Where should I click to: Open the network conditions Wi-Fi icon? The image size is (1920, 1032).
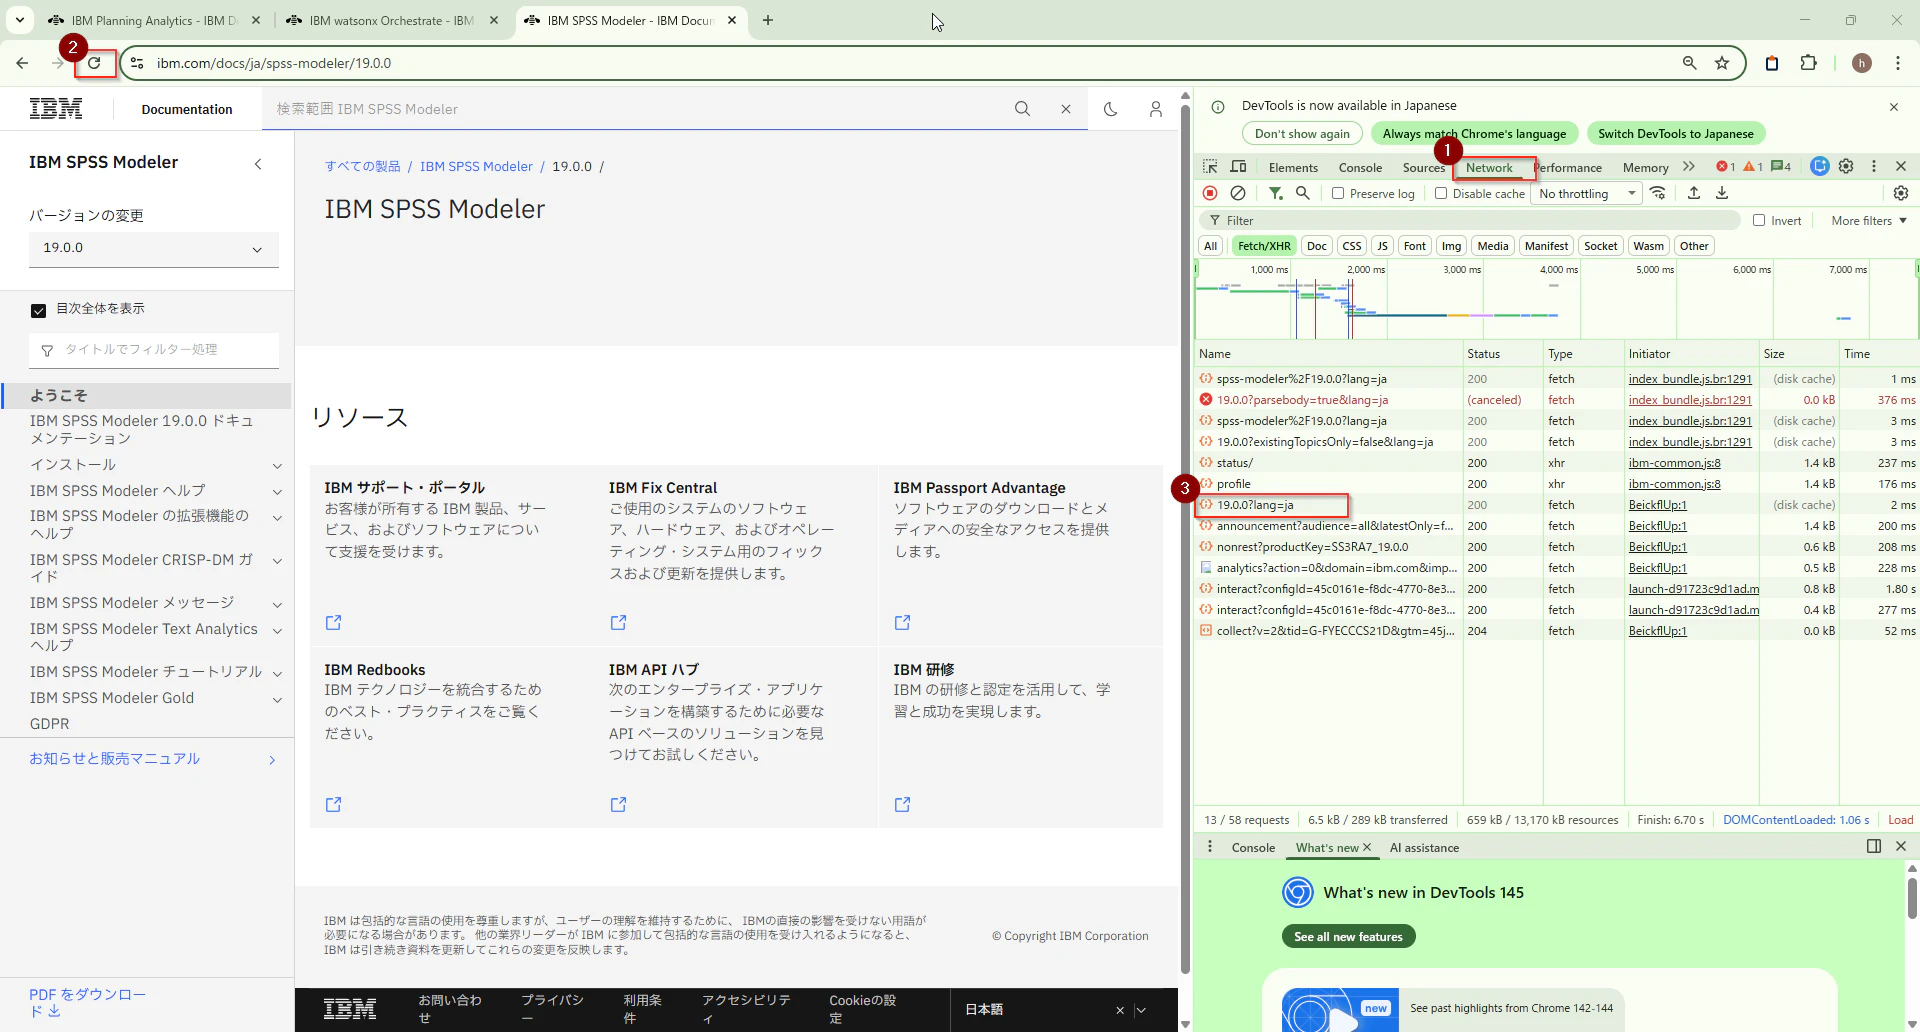1658,193
